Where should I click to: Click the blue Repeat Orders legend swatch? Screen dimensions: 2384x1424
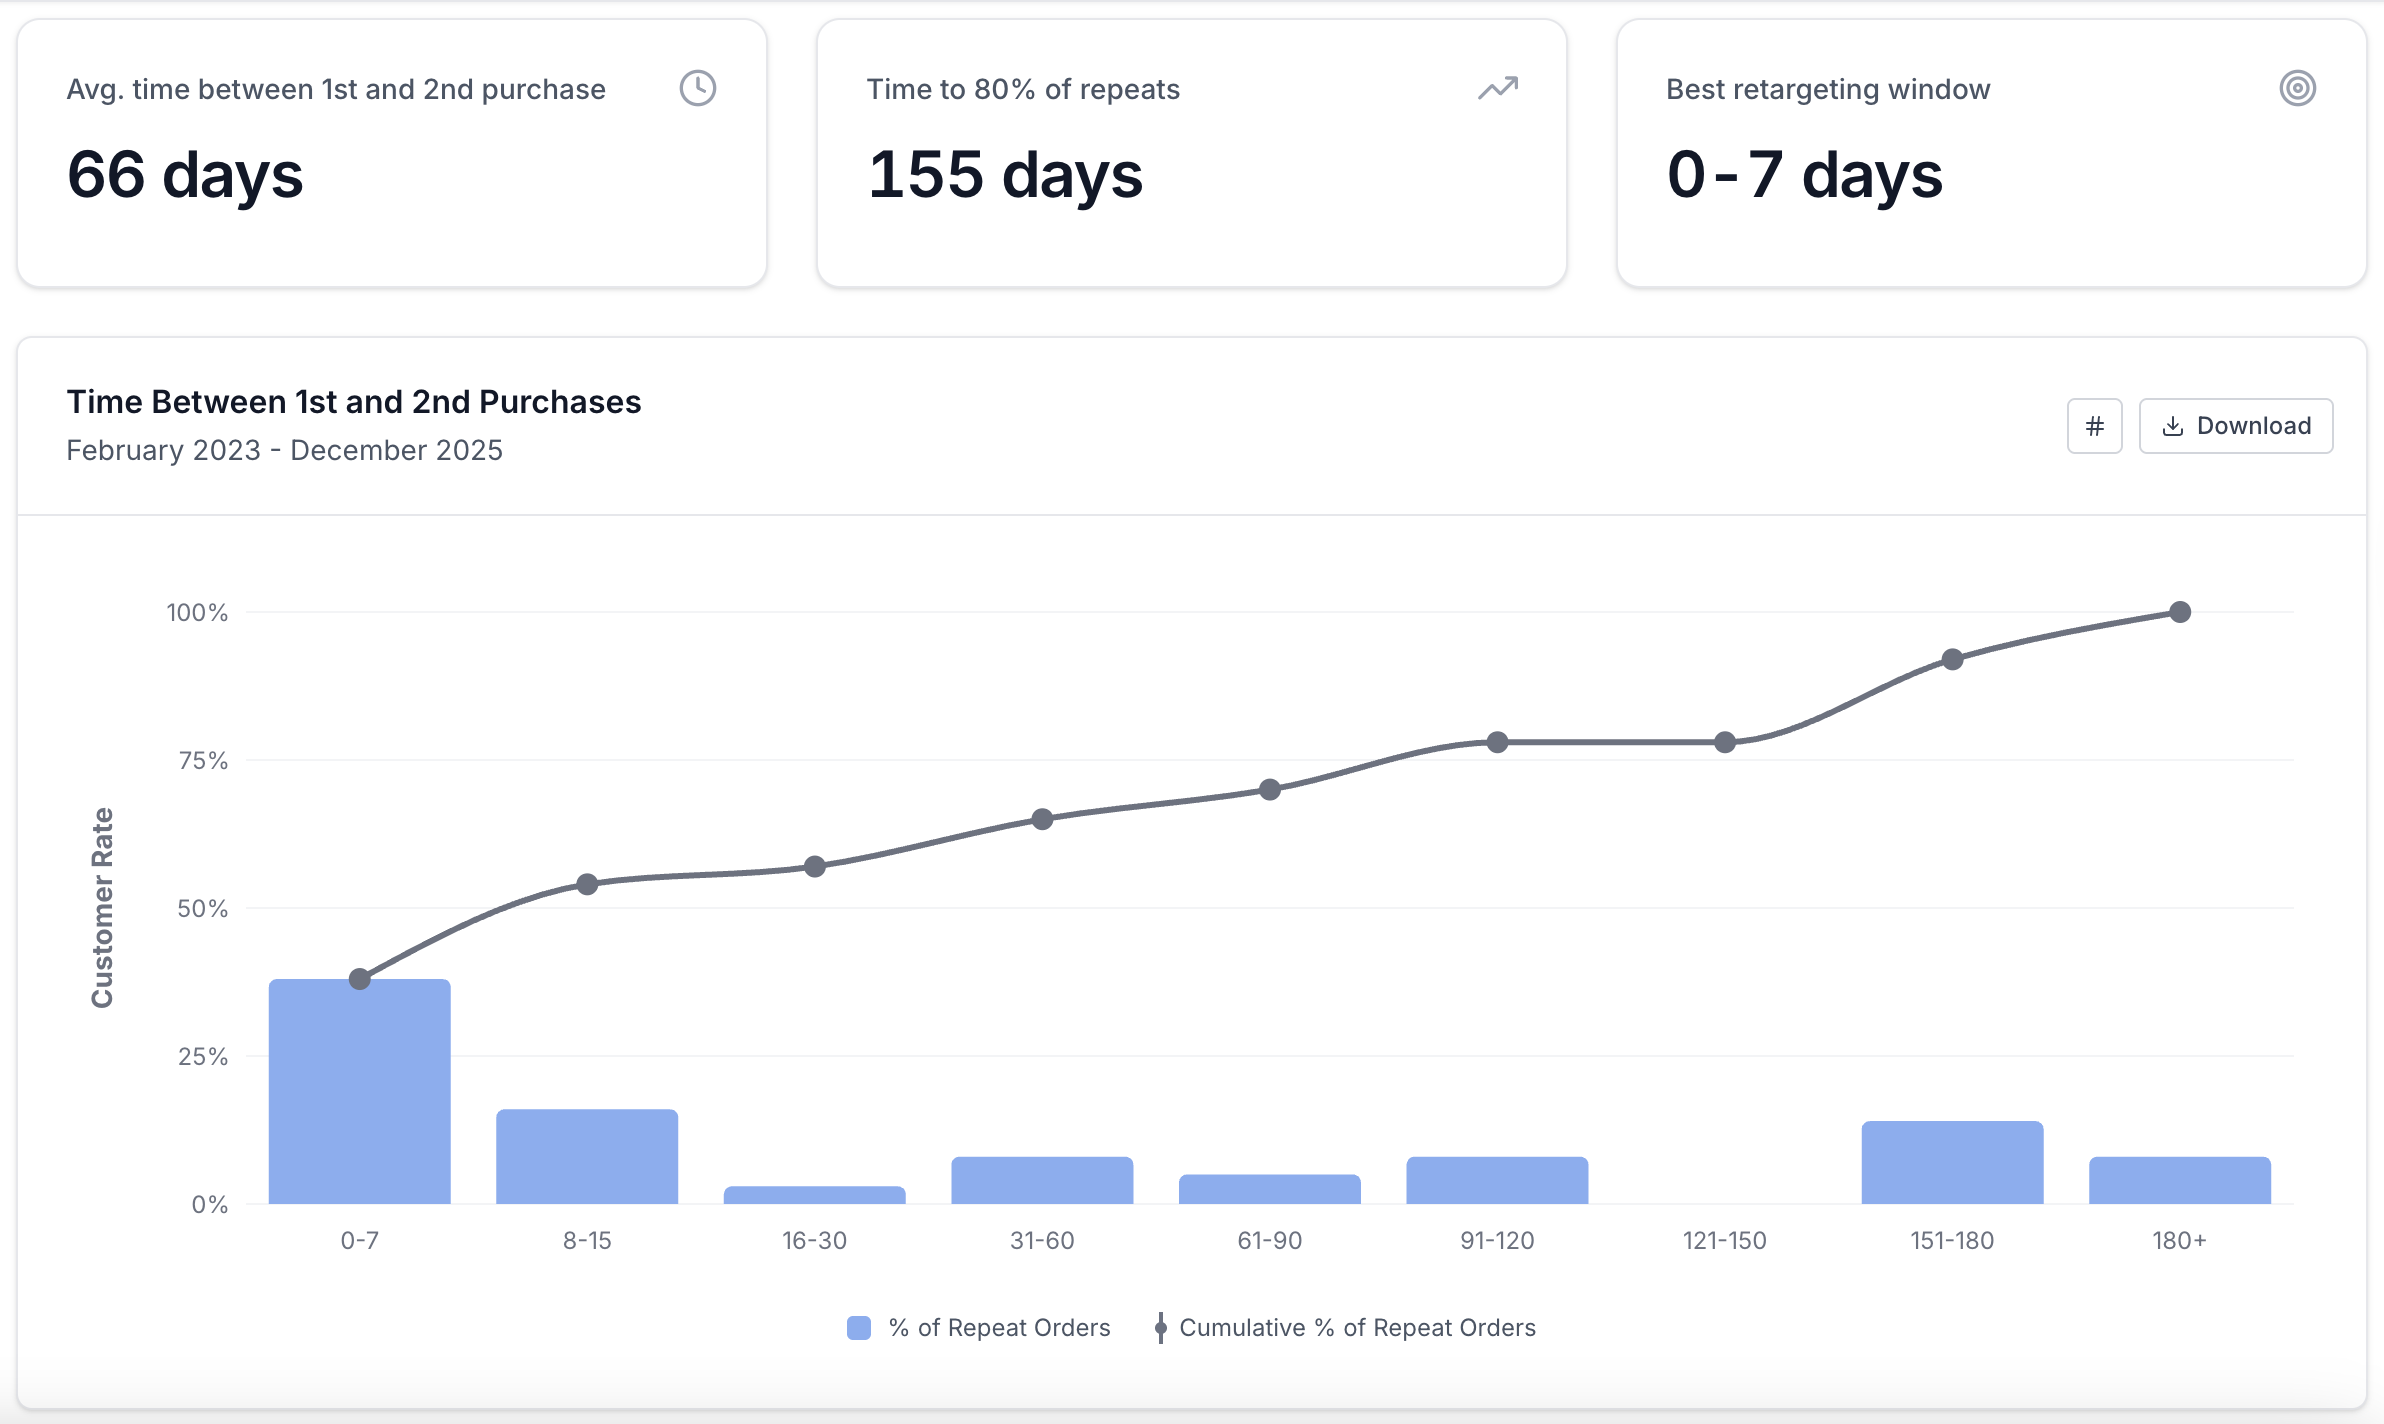[x=858, y=1327]
